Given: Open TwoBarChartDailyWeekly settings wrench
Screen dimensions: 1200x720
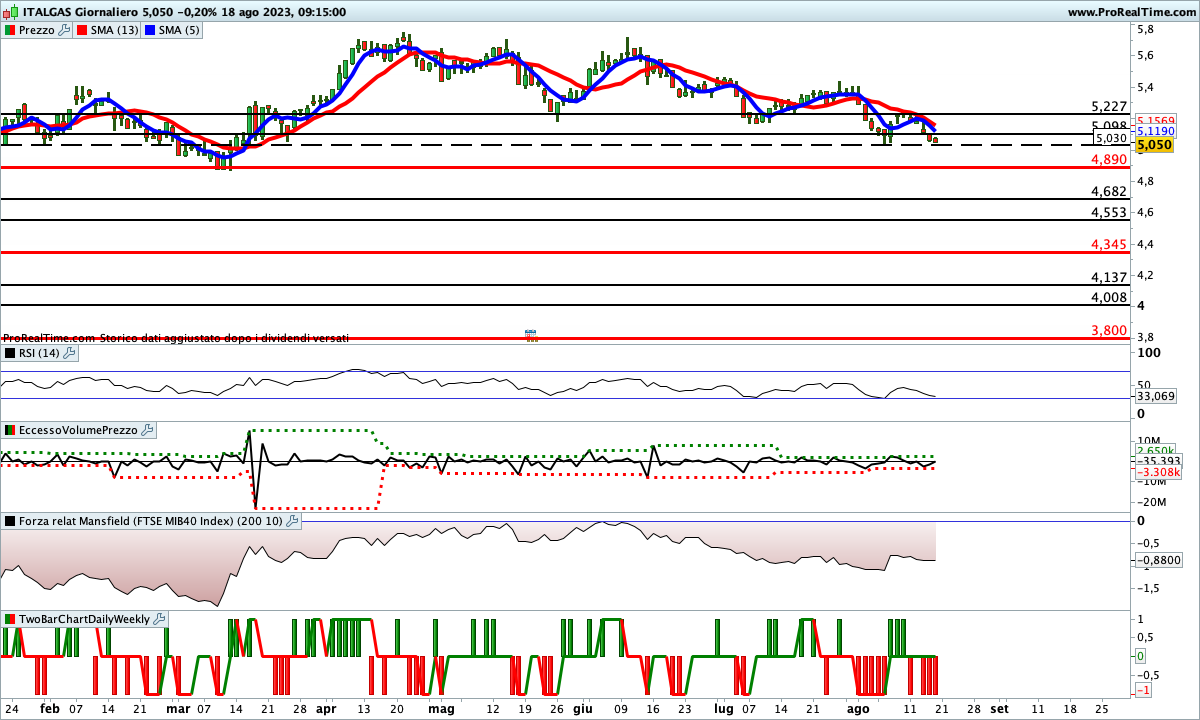Looking at the screenshot, I should 161,619.
